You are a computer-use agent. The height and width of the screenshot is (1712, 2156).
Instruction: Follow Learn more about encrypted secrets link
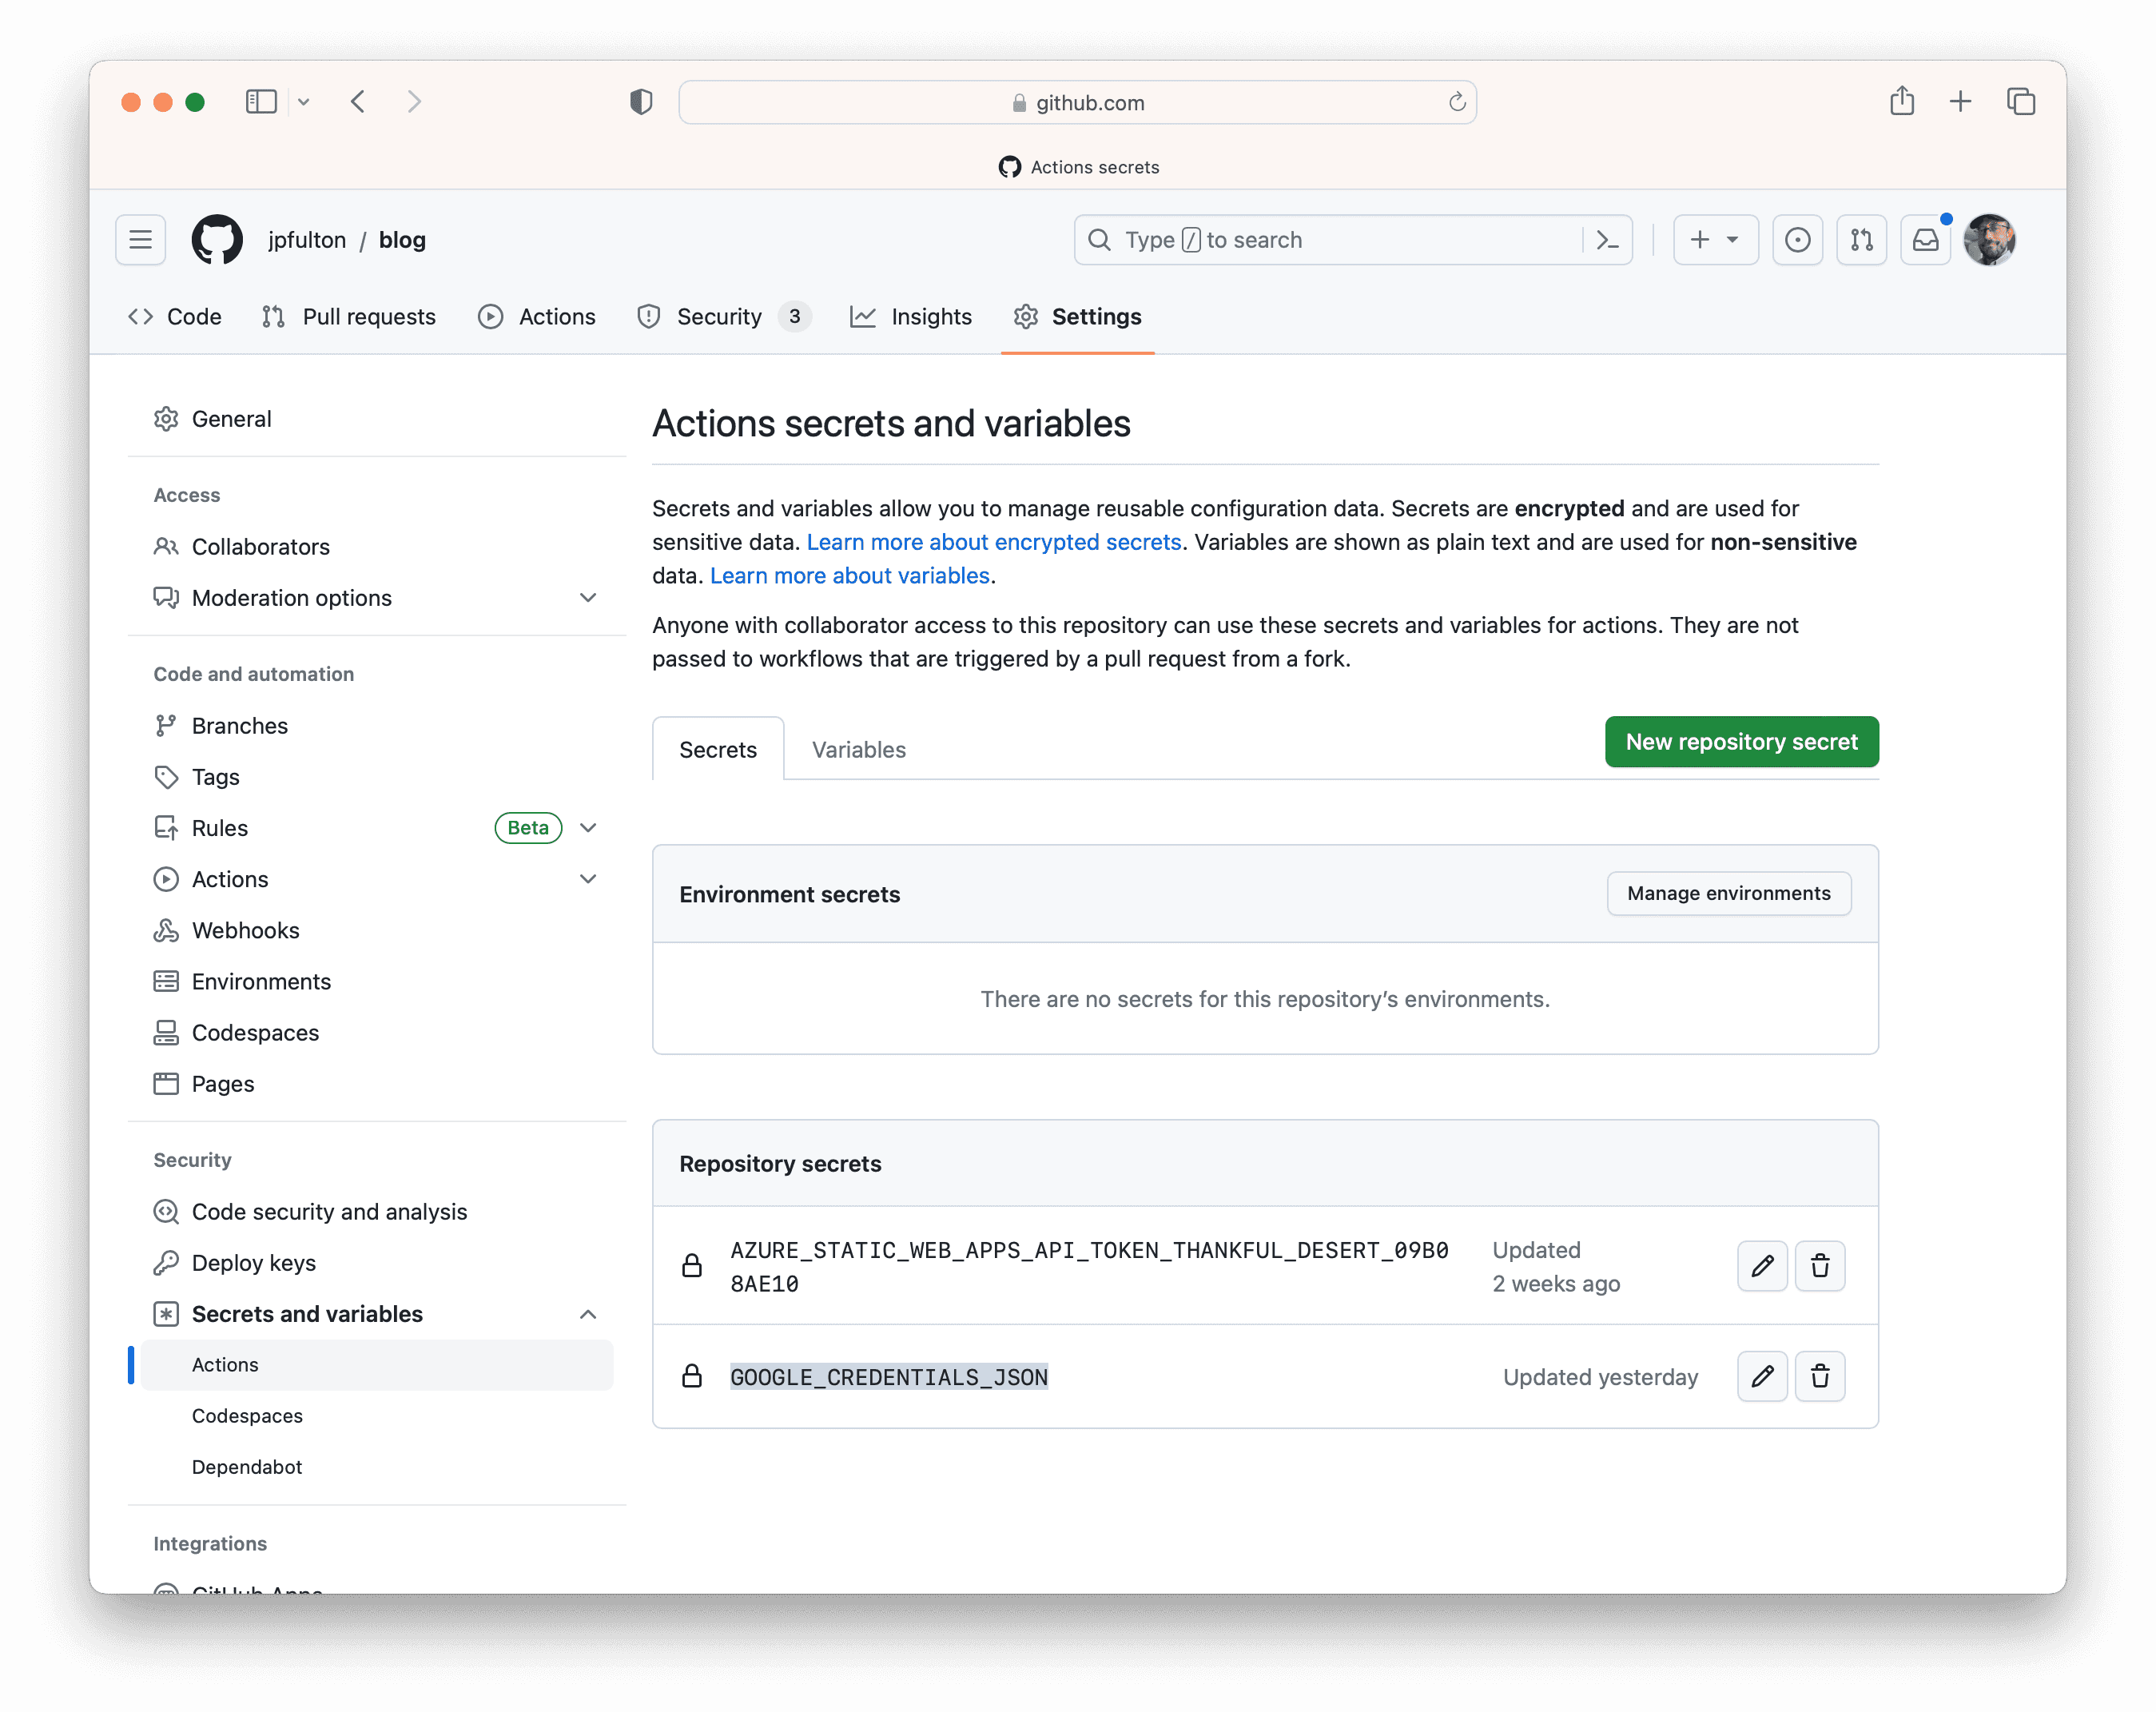(994, 542)
